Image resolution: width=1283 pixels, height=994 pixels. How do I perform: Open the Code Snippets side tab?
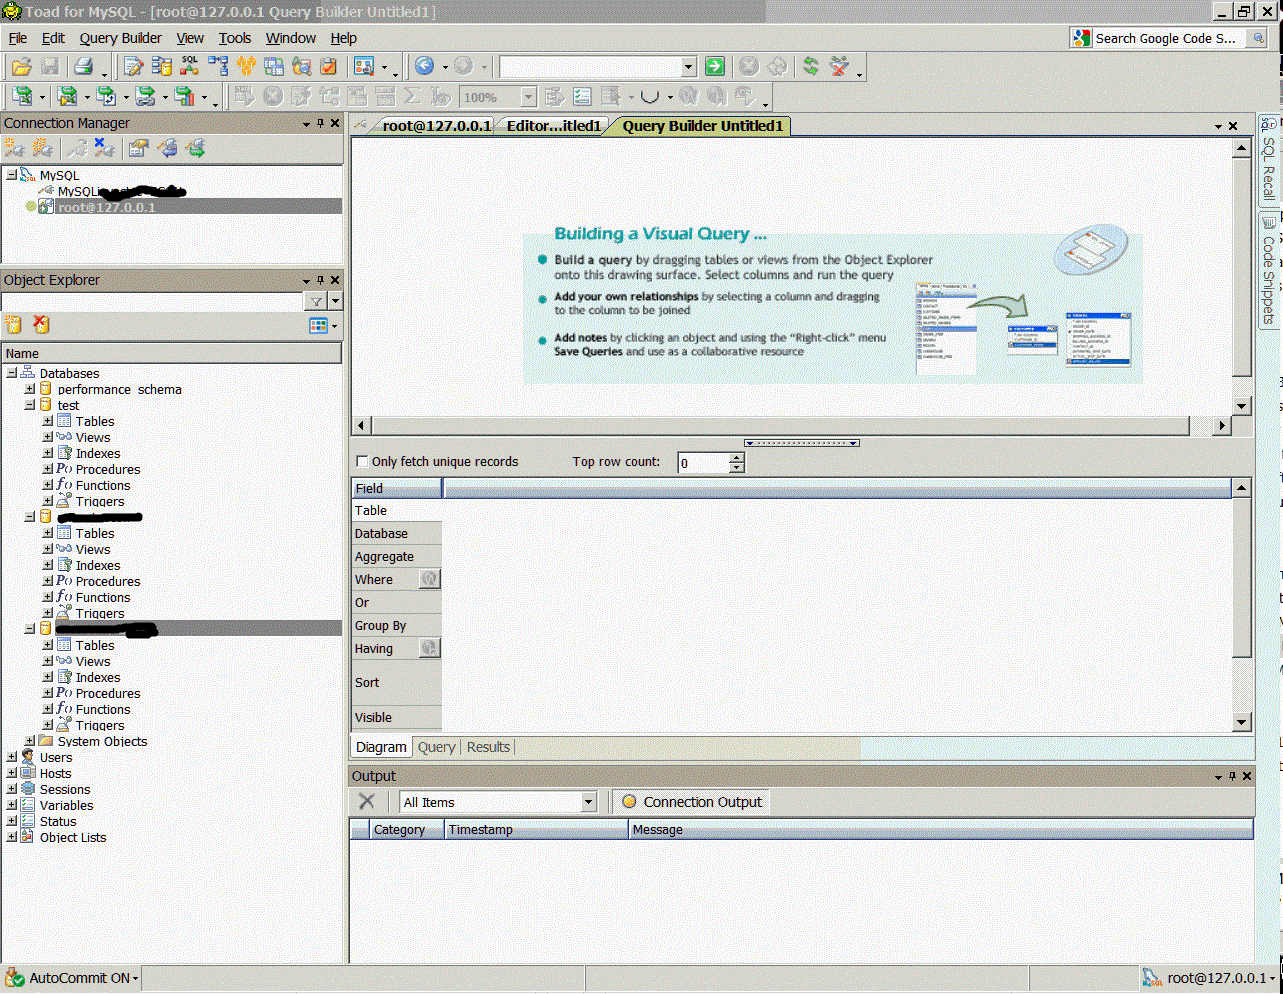pyautogui.click(x=1268, y=270)
